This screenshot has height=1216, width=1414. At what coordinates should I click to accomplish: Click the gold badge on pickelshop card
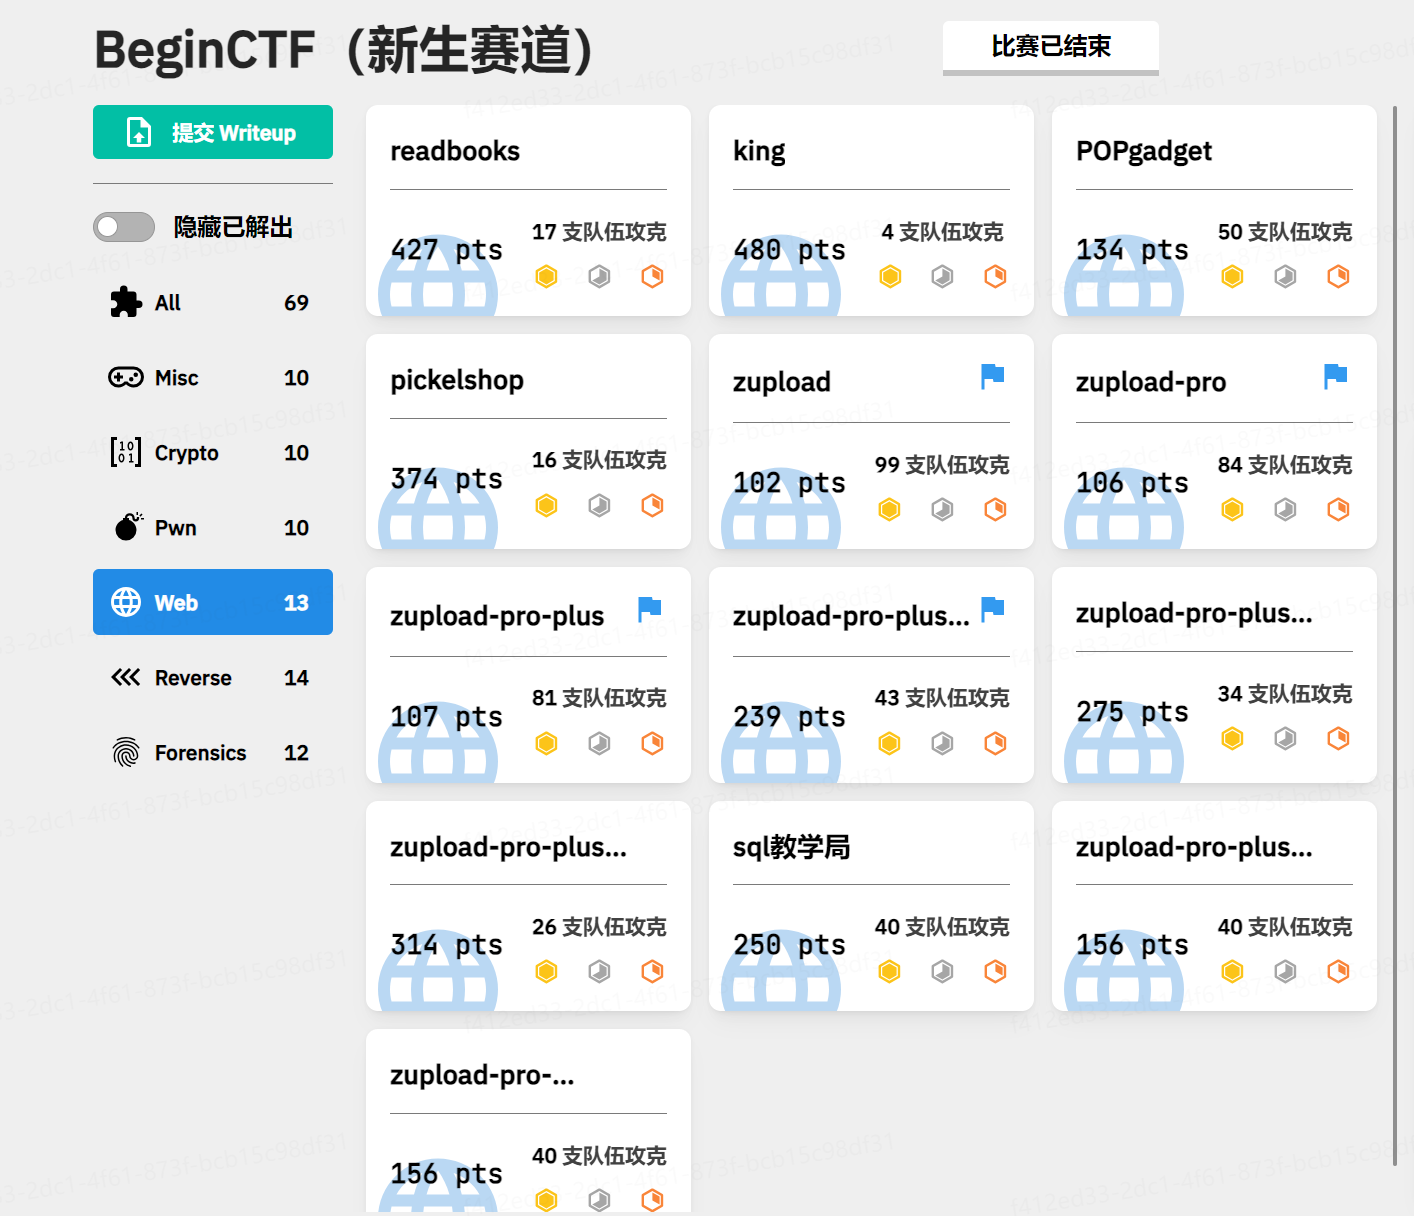[x=546, y=505]
